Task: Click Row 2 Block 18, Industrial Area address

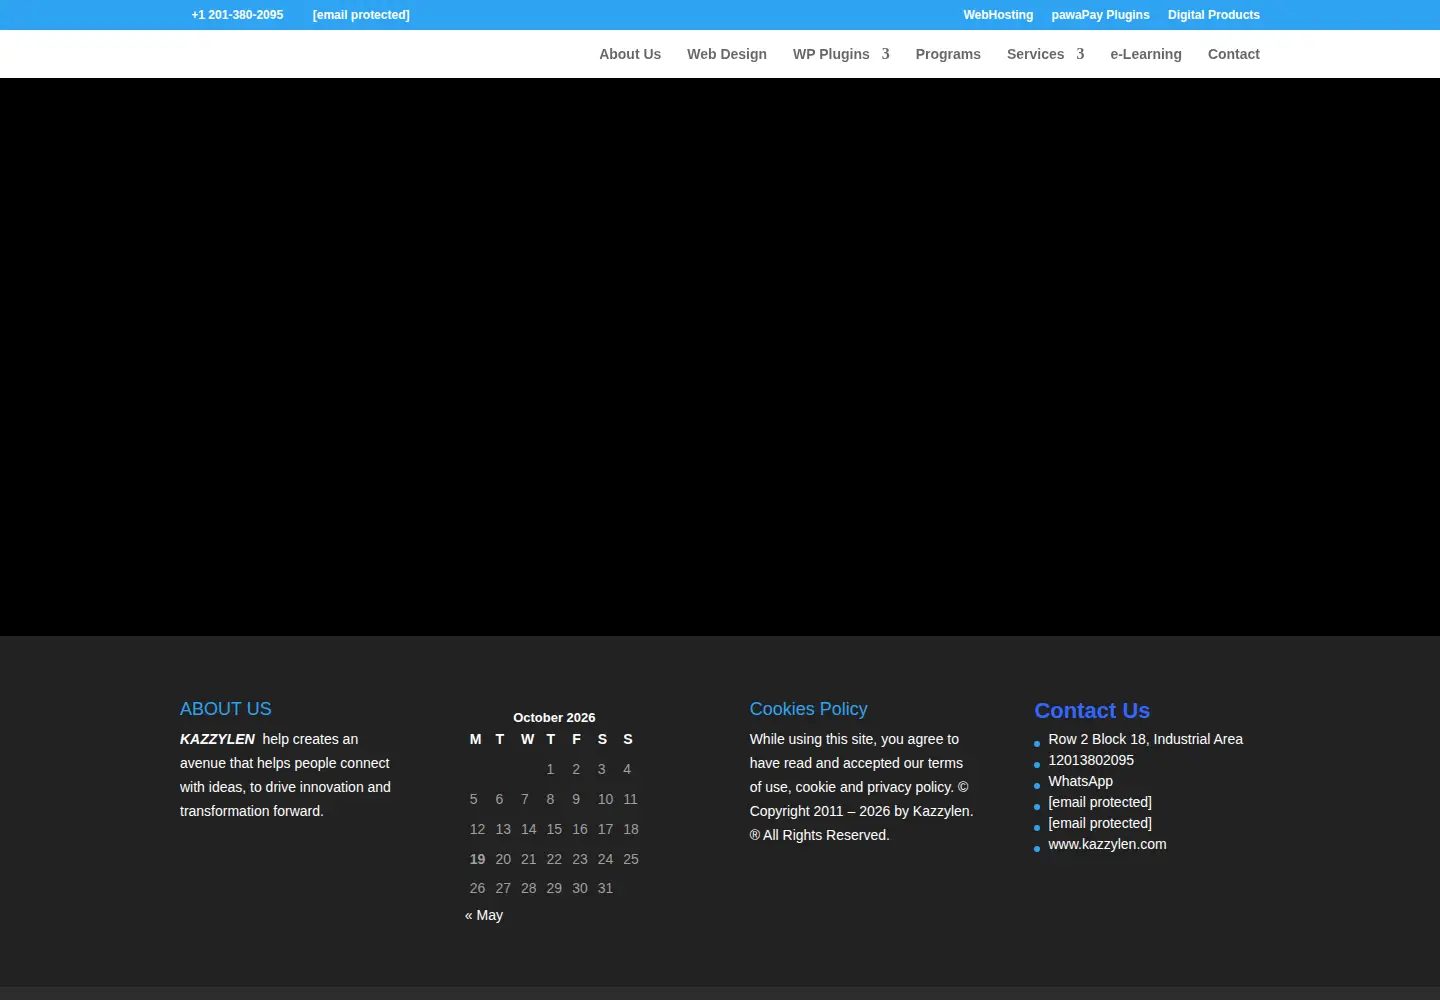Action: point(1146,739)
